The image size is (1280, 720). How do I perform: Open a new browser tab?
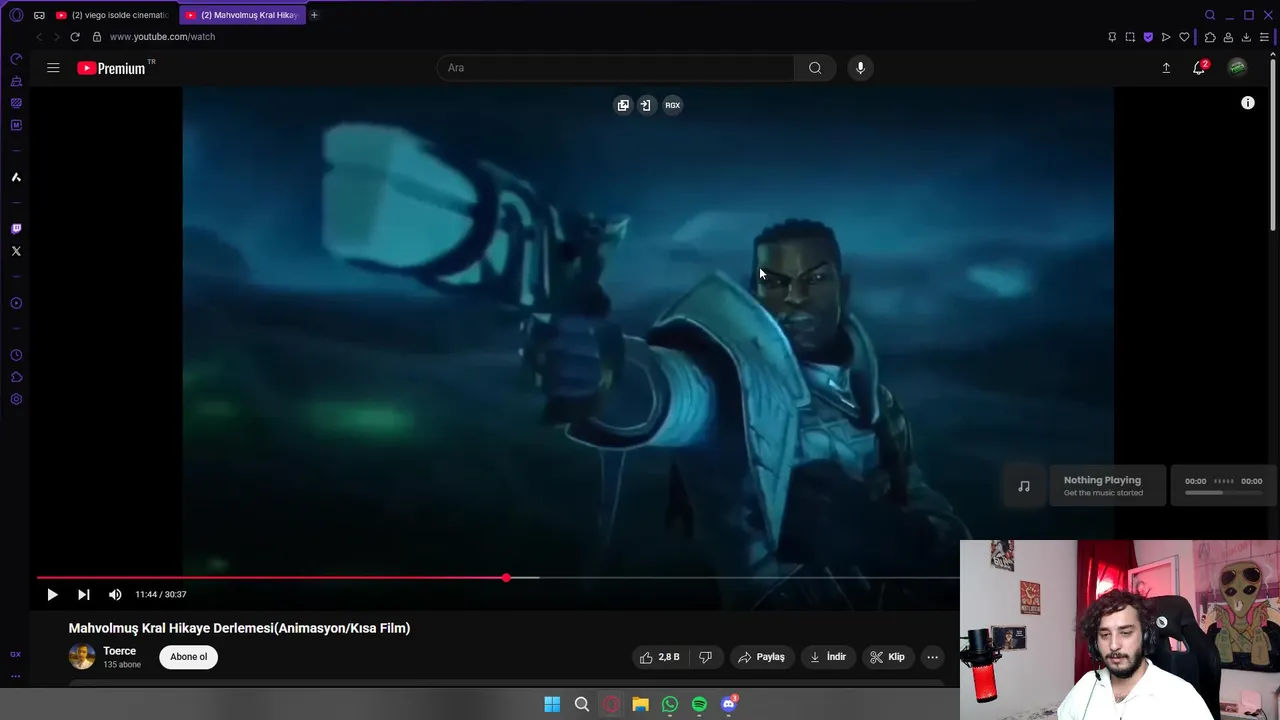[314, 15]
